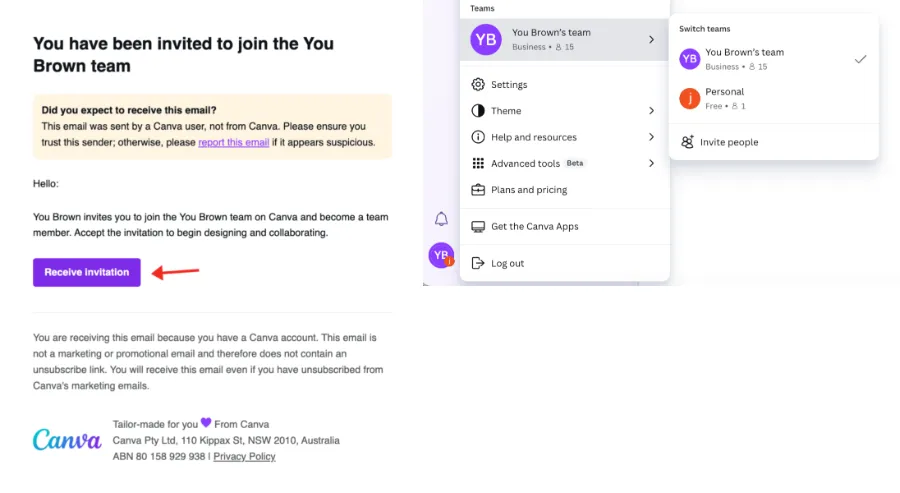Click the Plans and pricing briefcase icon

478,190
